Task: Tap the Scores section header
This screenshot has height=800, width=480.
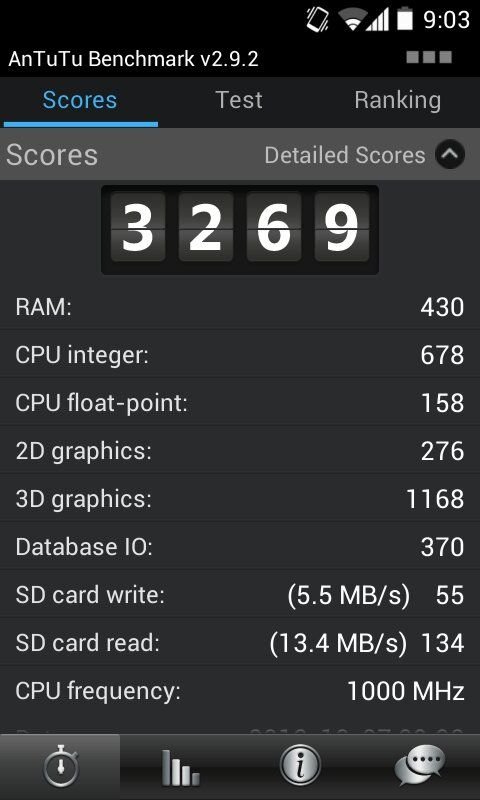Action: pyautogui.click(x=52, y=155)
